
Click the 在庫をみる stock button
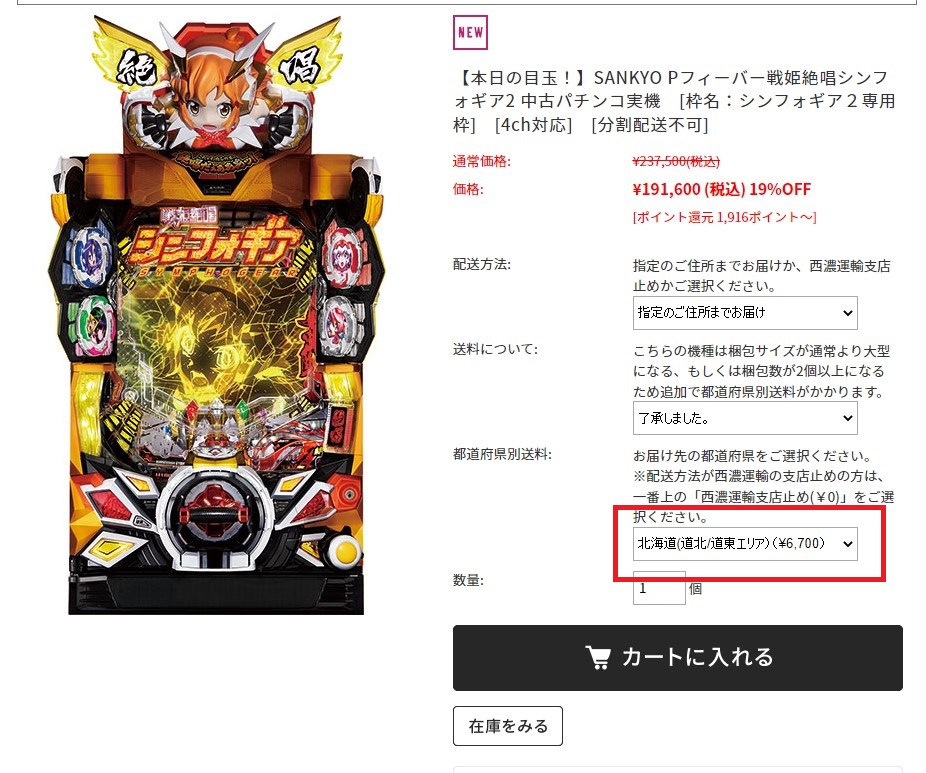(x=507, y=726)
